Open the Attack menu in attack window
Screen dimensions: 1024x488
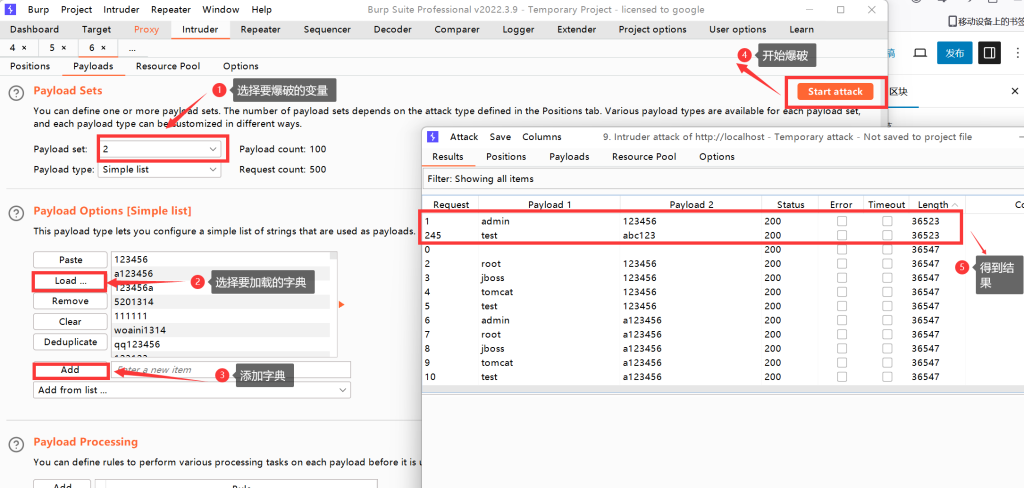pyautogui.click(x=464, y=137)
